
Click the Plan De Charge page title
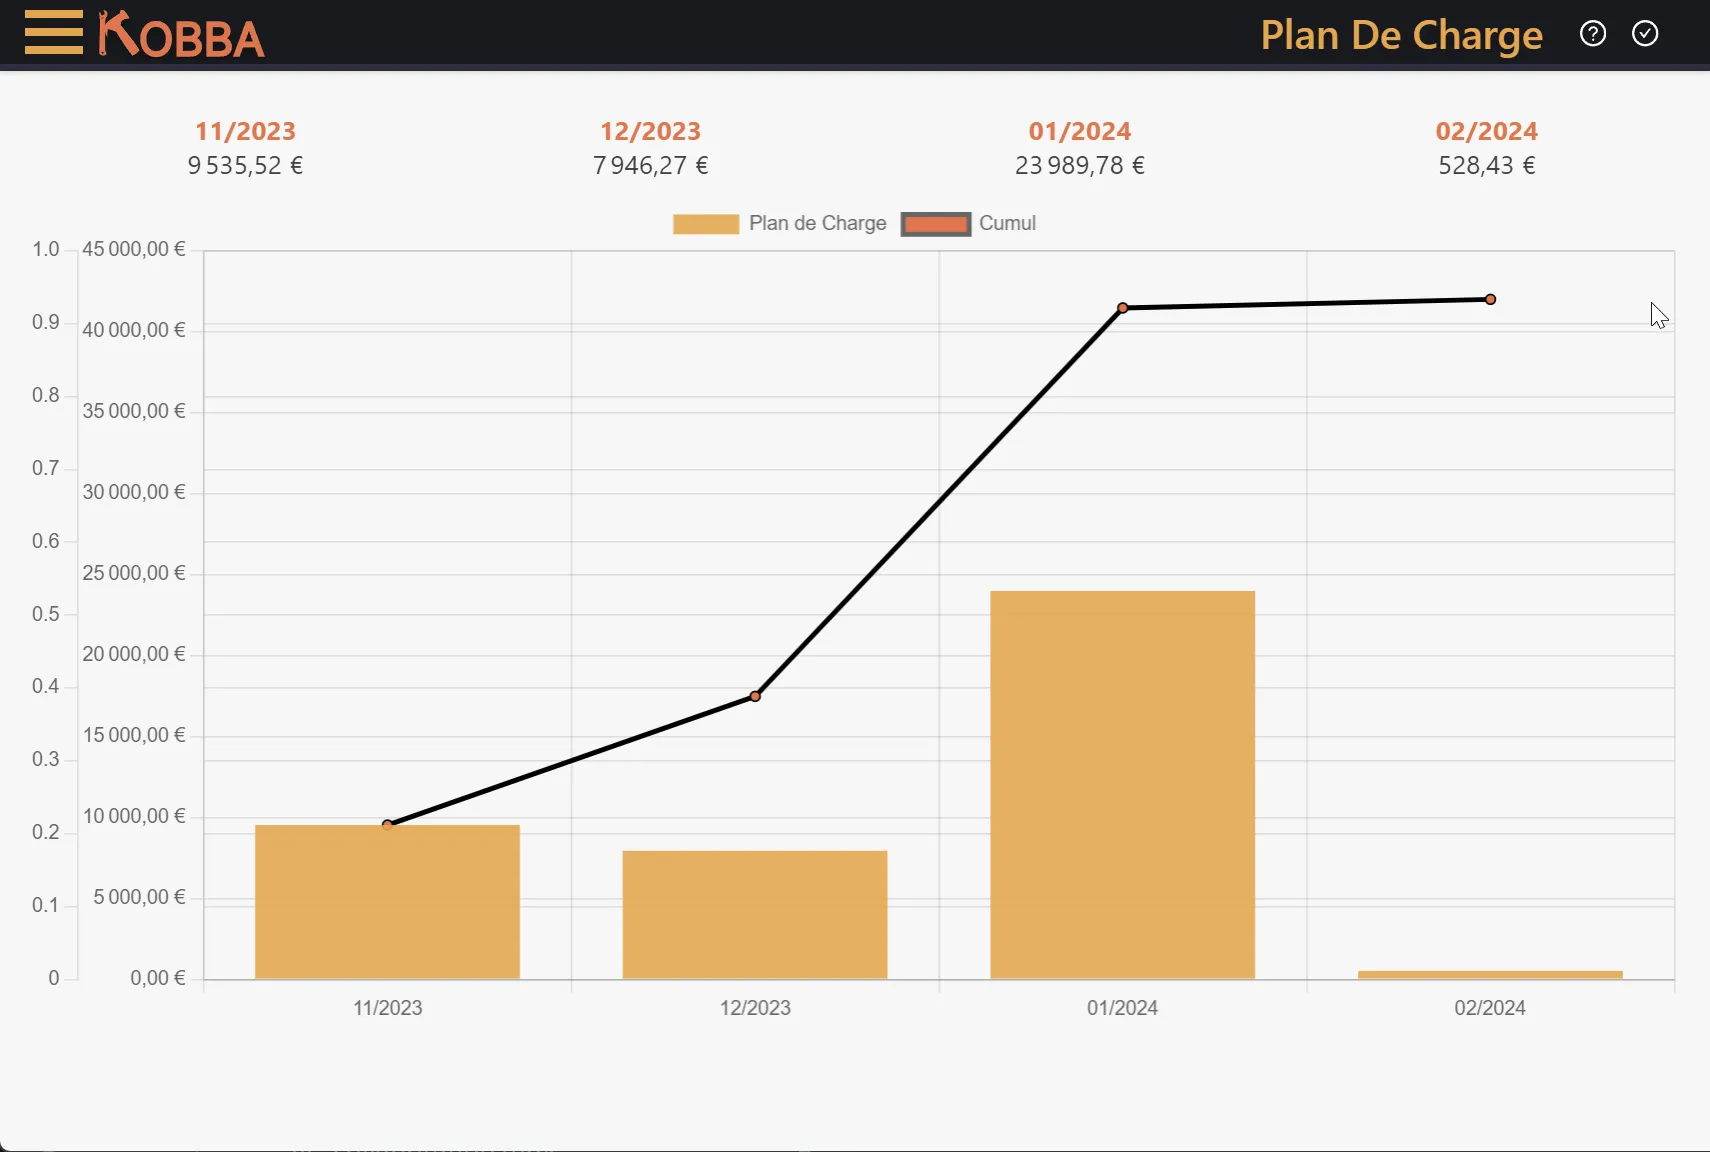coord(1401,36)
